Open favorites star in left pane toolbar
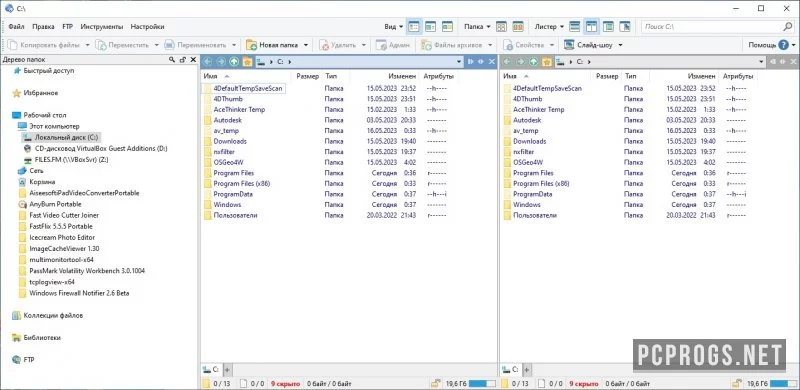The height and width of the screenshot is (390, 800). coord(247,62)
